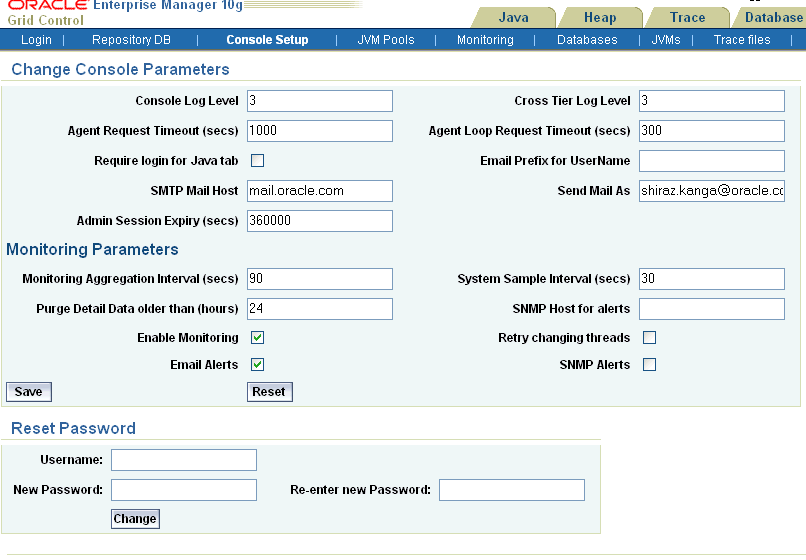The height and width of the screenshot is (560, 806).
Task: Toggle Require login for Java tab checkbox
Action: [258, 160]
